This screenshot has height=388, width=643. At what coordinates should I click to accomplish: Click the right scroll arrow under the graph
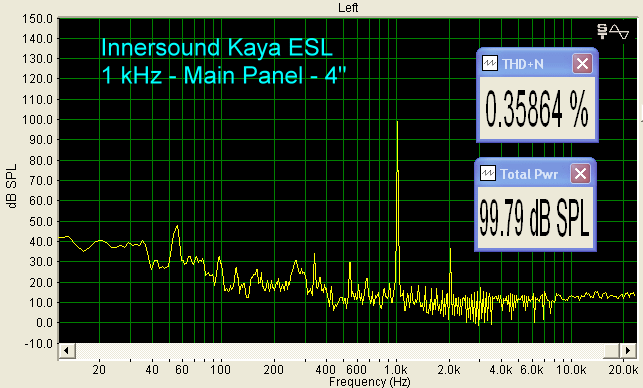(627, 351)
